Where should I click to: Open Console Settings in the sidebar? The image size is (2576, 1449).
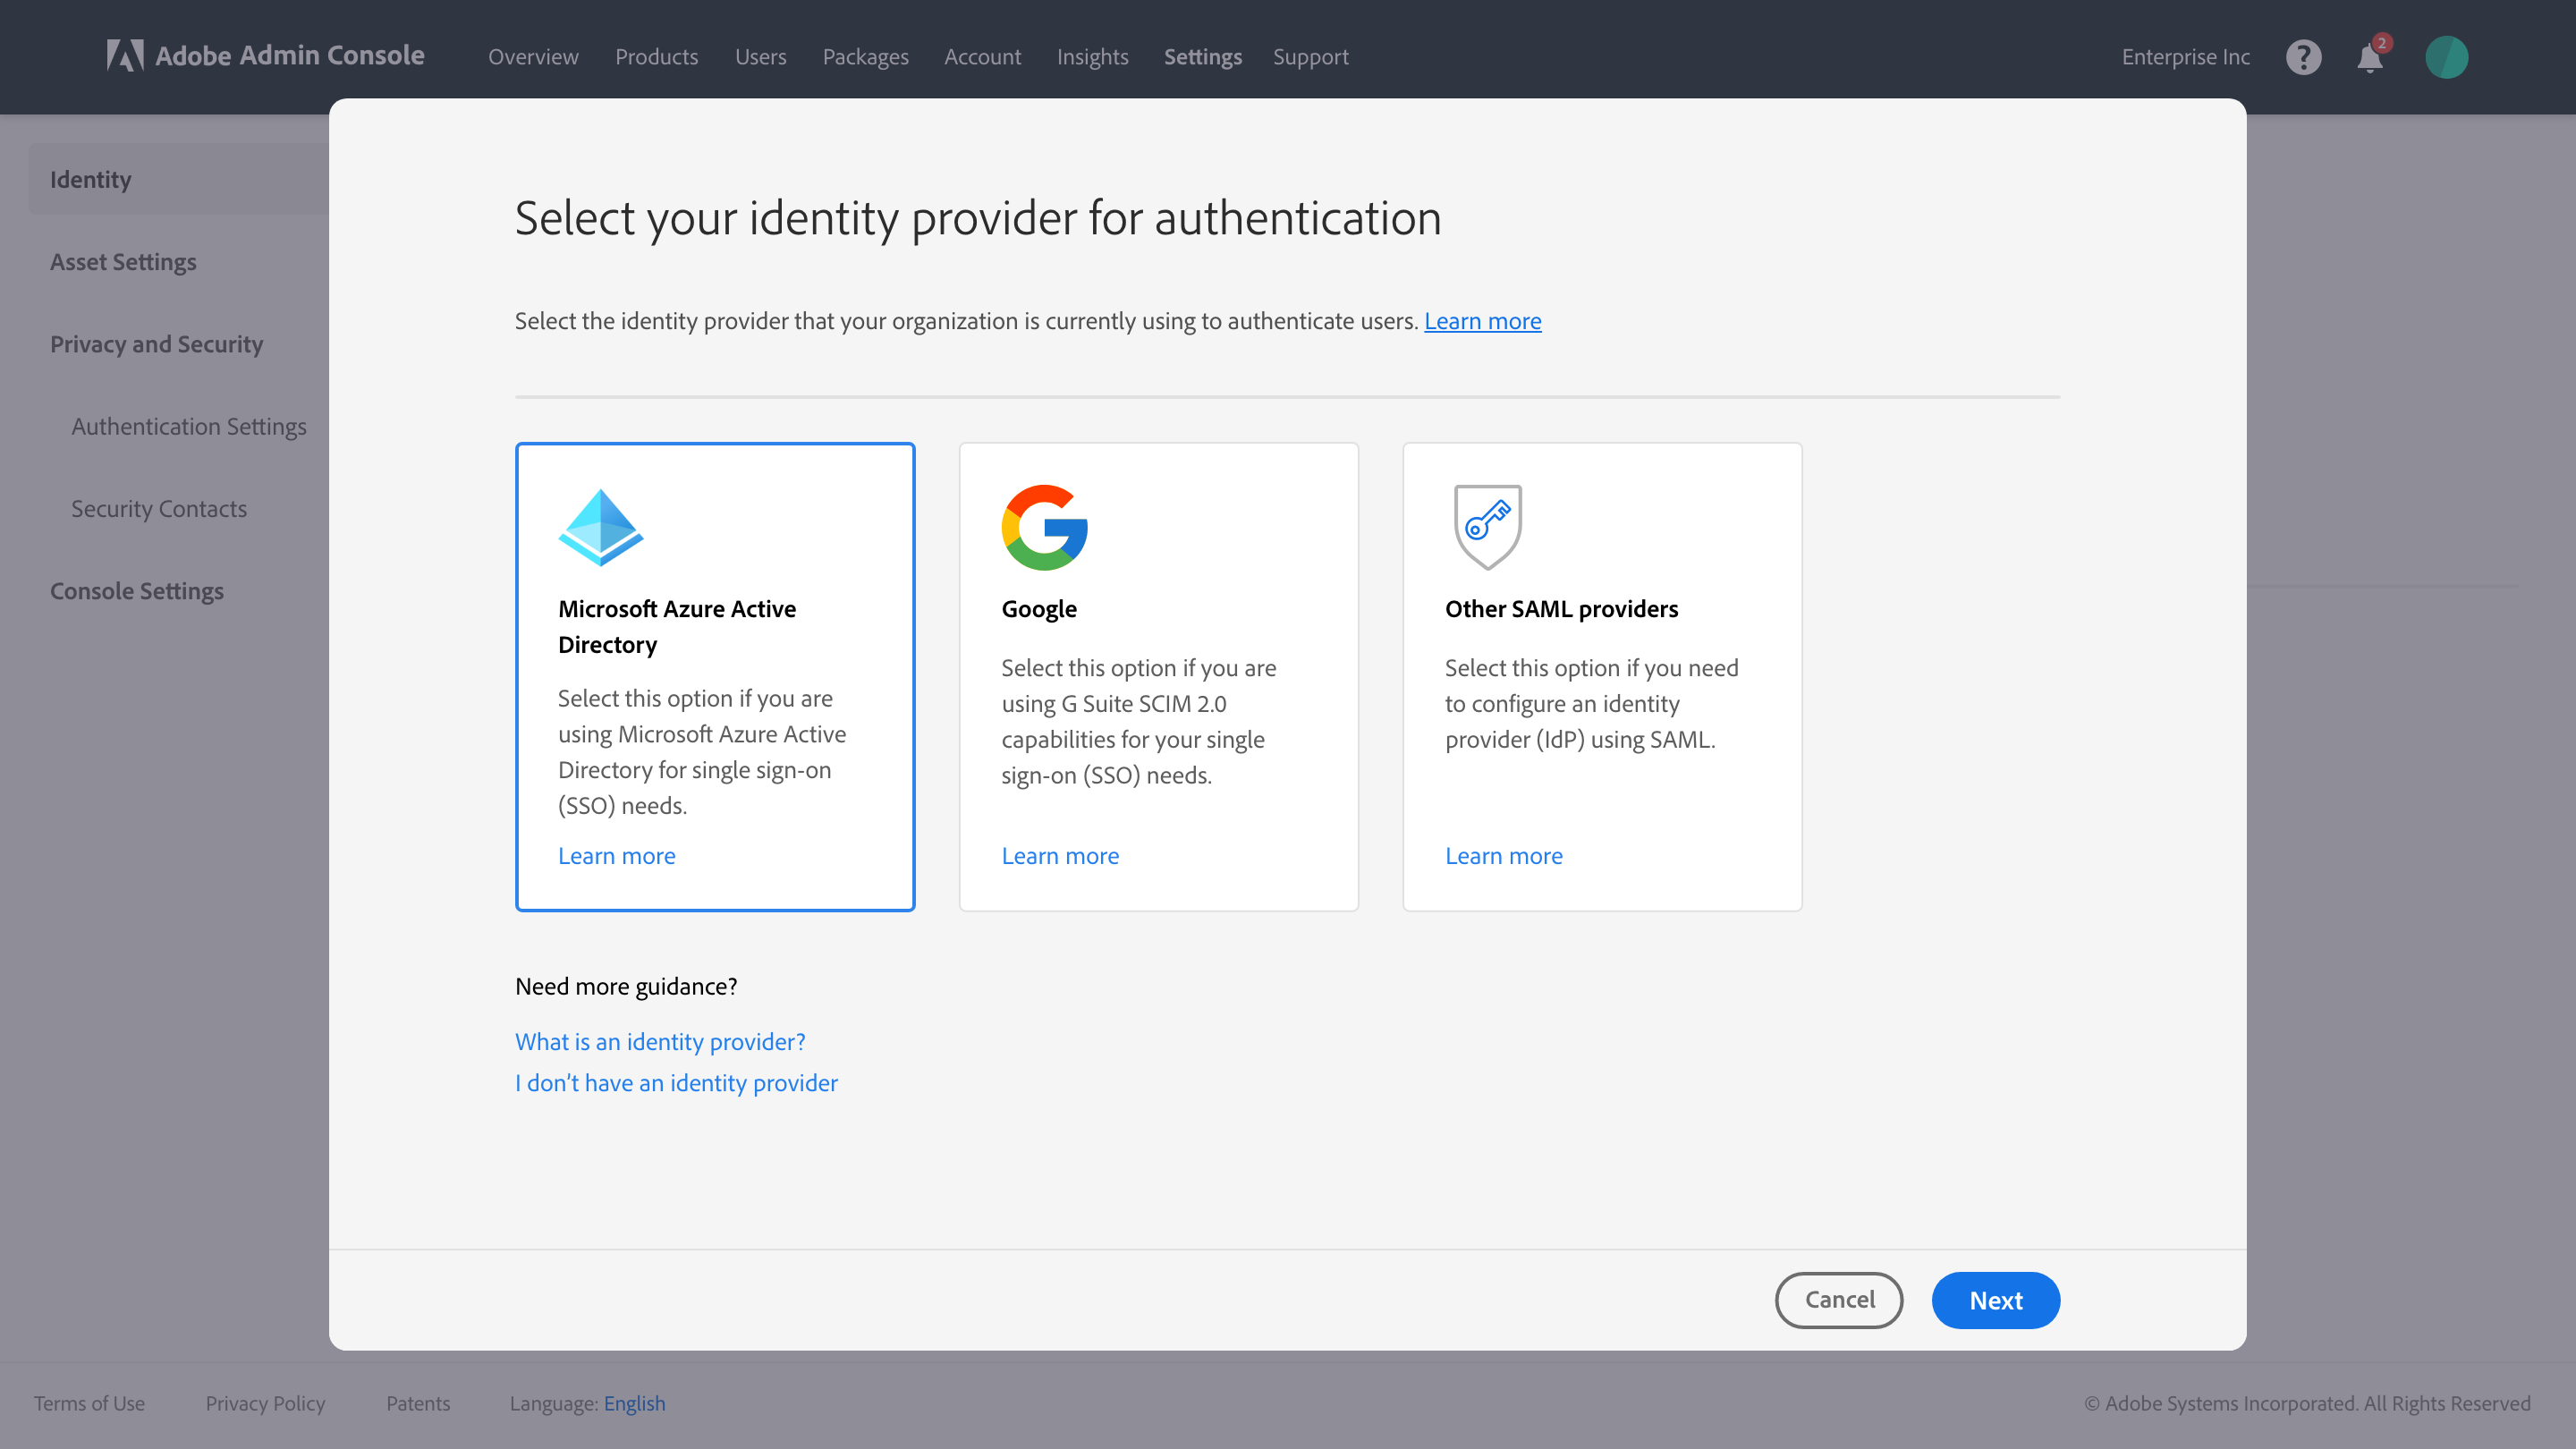(x=137, y=591)
